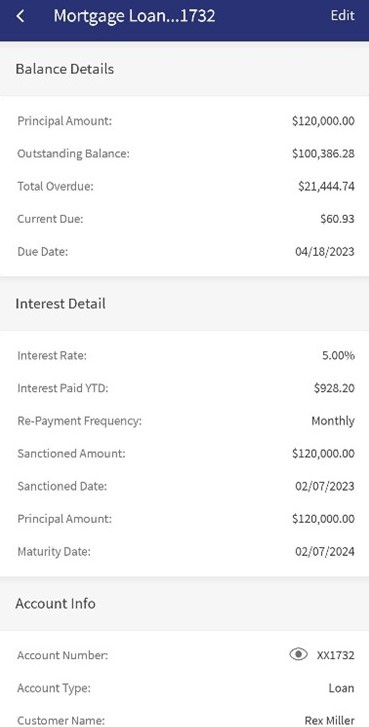This screenshot has height=727, width=369.
Task: Tap the back arrow icon
Action: click(20, 16)
